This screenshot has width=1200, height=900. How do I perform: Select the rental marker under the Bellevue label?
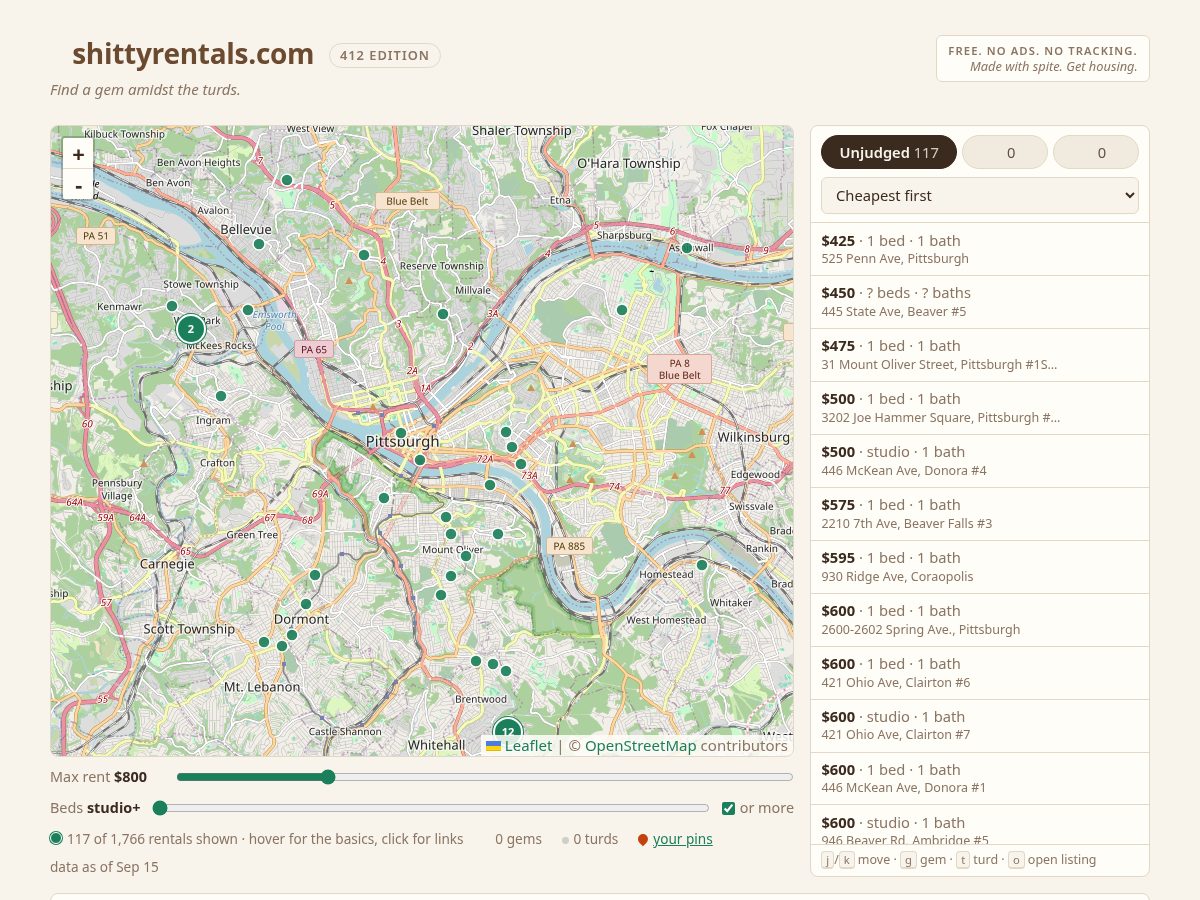[x=259, y=244]
